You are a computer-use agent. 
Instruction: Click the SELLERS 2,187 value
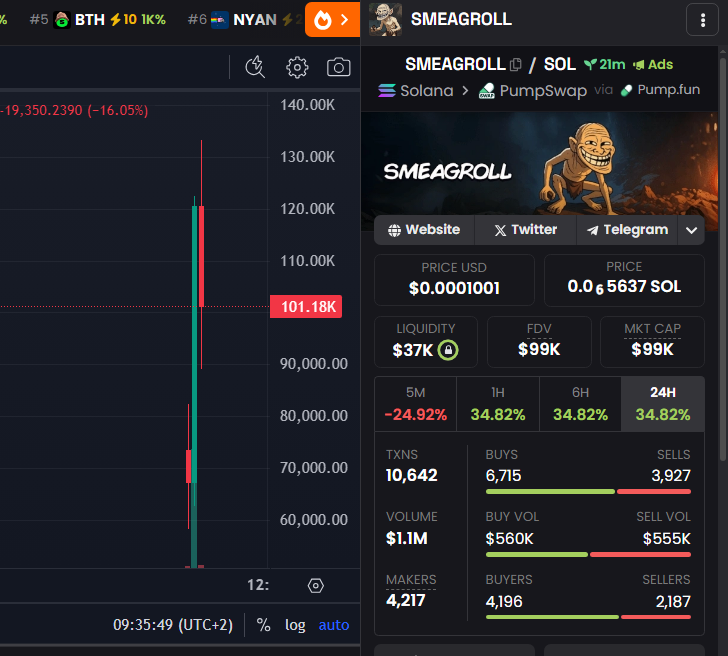[x=673, y=602]
